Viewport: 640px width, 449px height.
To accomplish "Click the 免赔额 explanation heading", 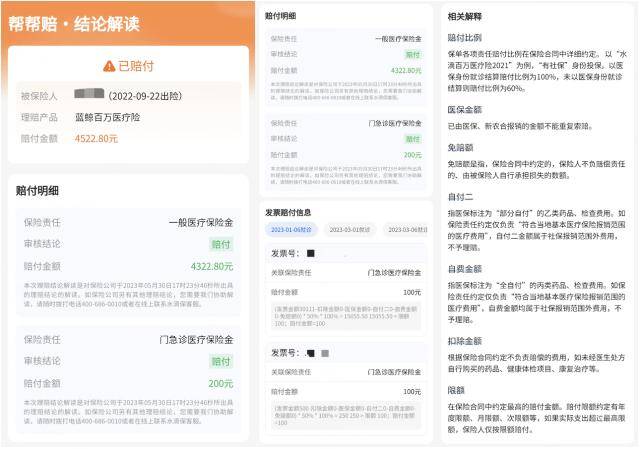I will click(x=459, y=146).
